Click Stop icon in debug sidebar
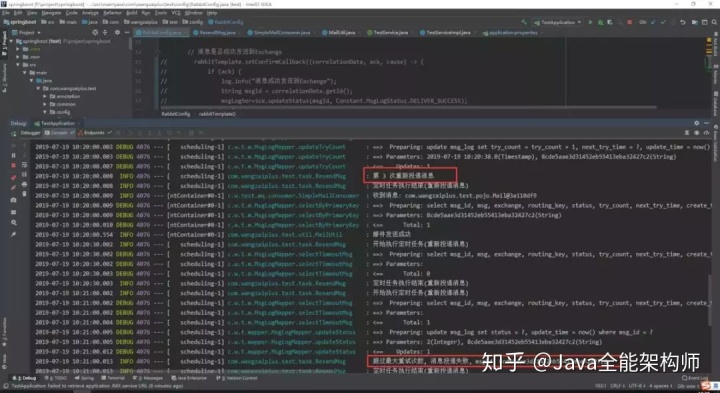Viewport: 720px width, 393px height. pos(14,165)
